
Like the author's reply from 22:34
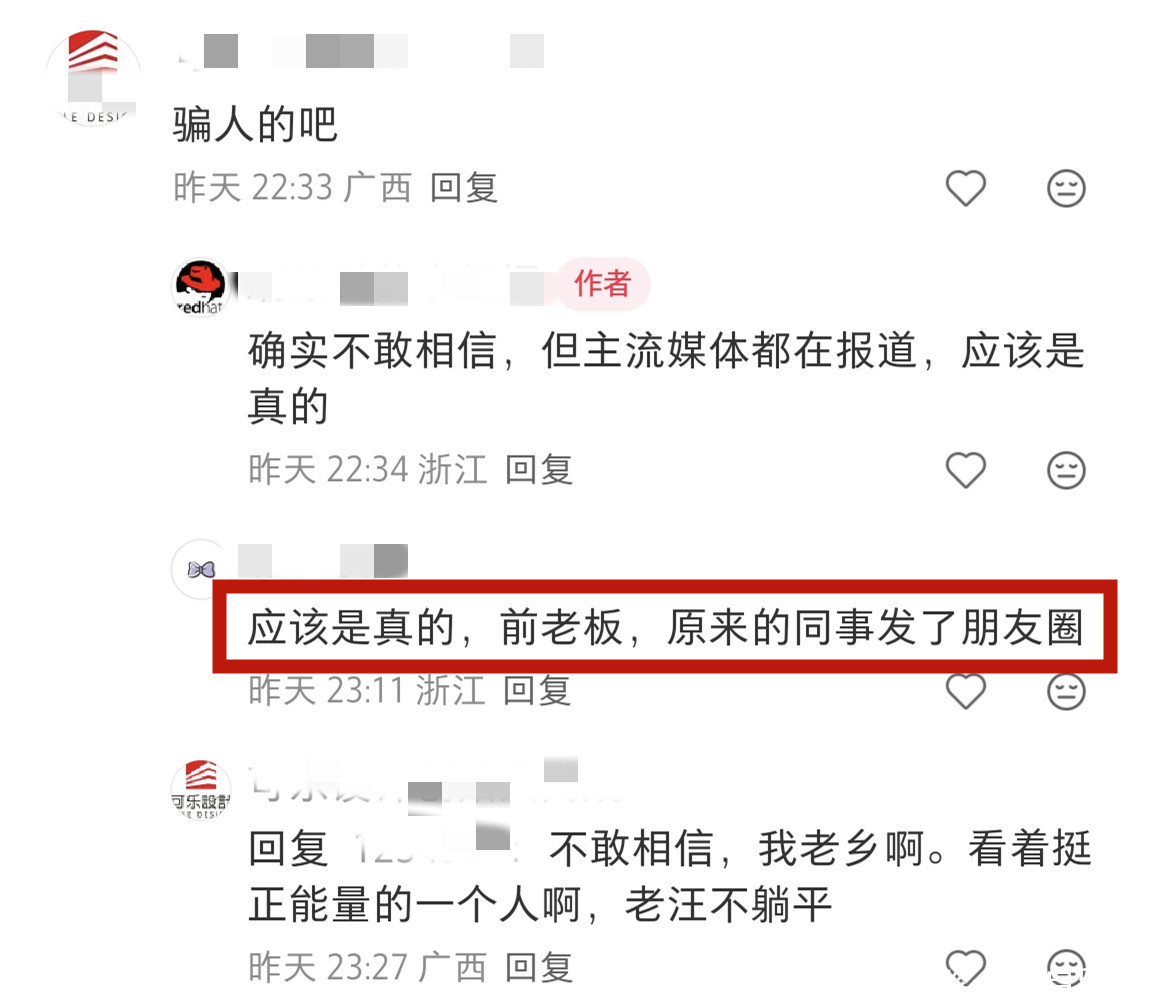[965, 469]
